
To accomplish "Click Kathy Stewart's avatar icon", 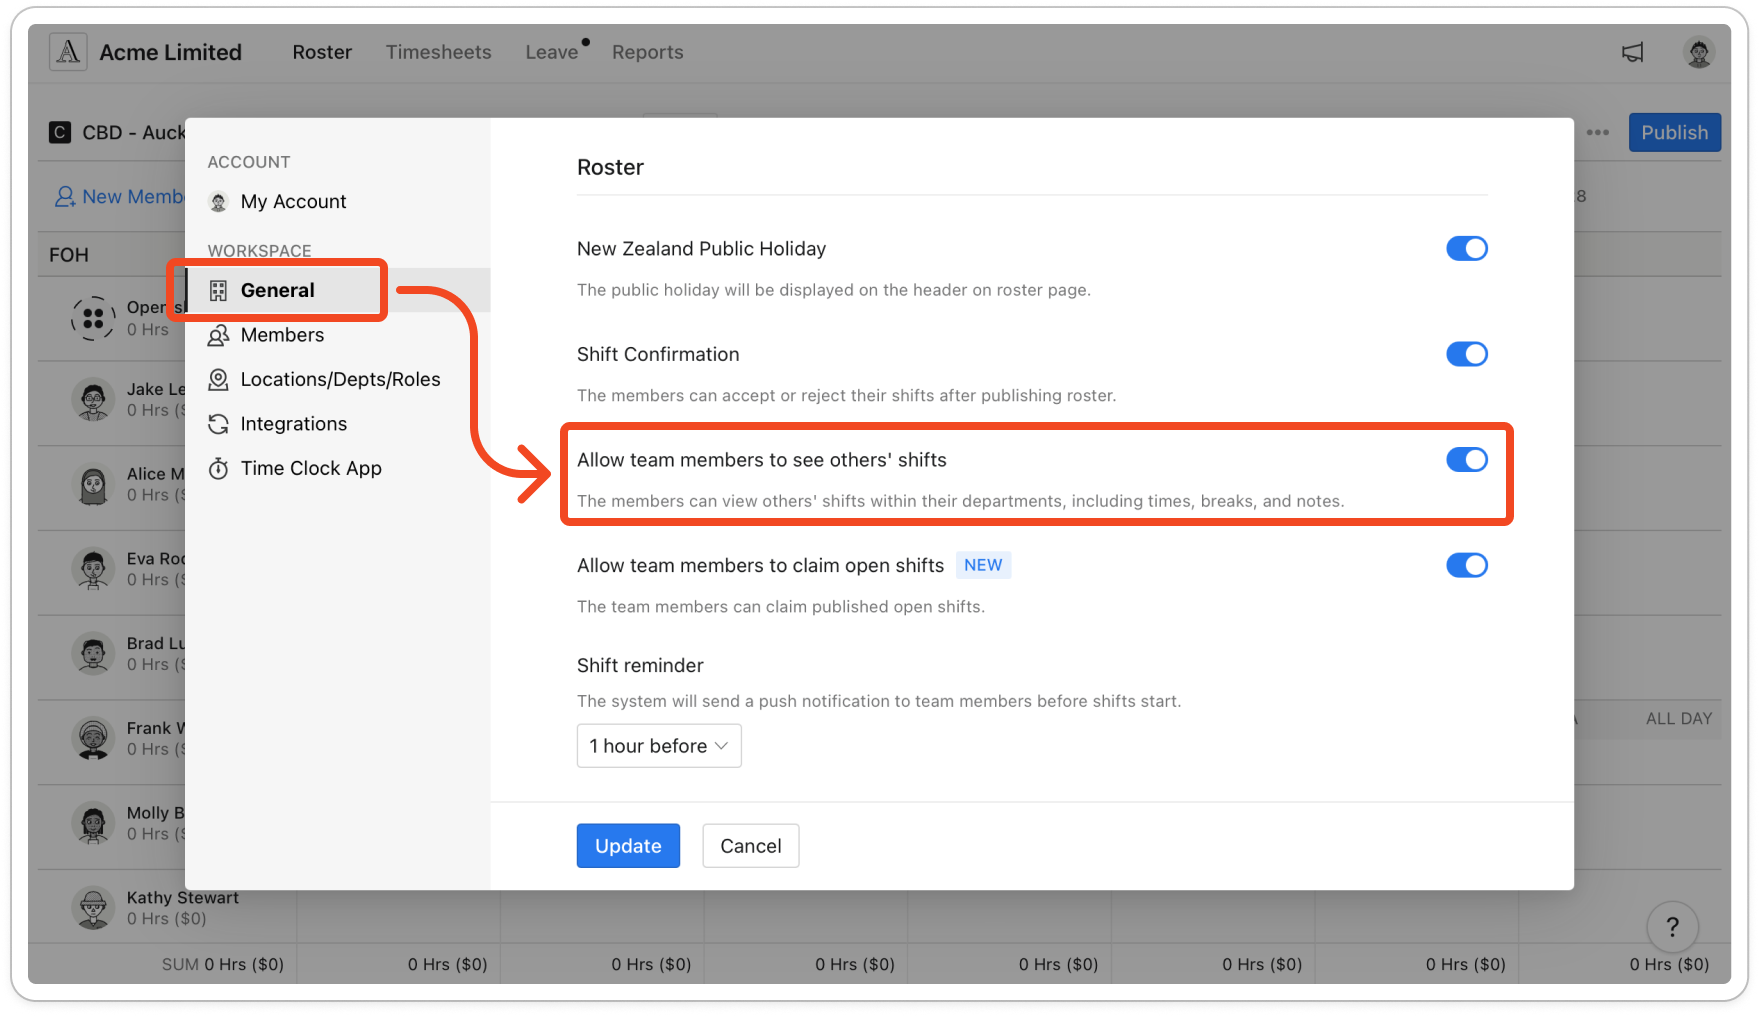I will click(x=93, y=908).
